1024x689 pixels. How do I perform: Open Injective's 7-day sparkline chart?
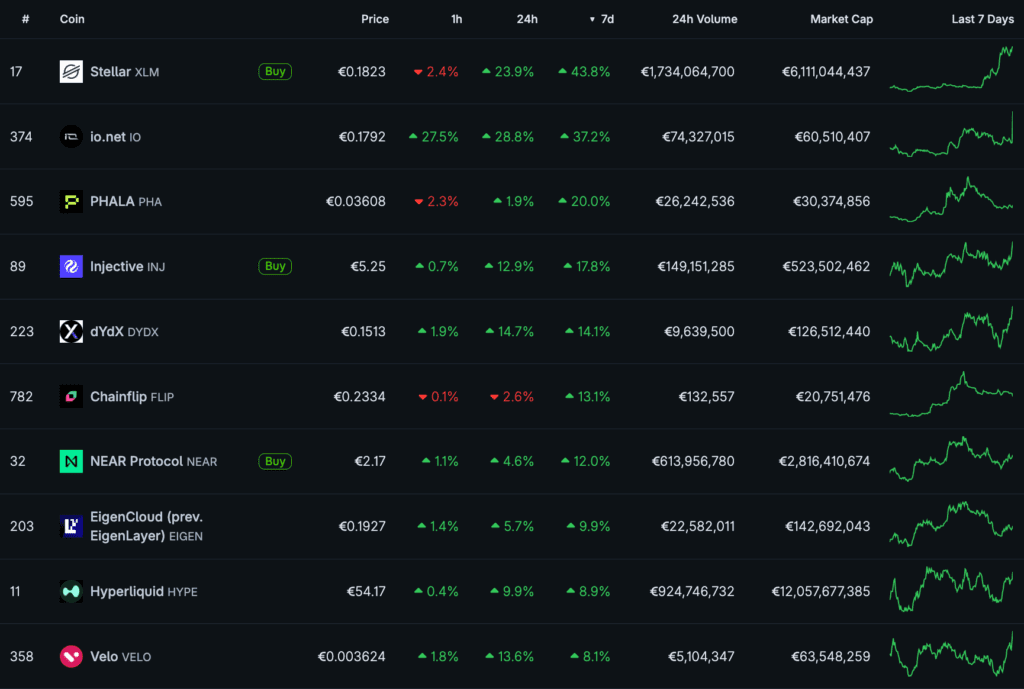pyautogui.click(x=952, y=264)
